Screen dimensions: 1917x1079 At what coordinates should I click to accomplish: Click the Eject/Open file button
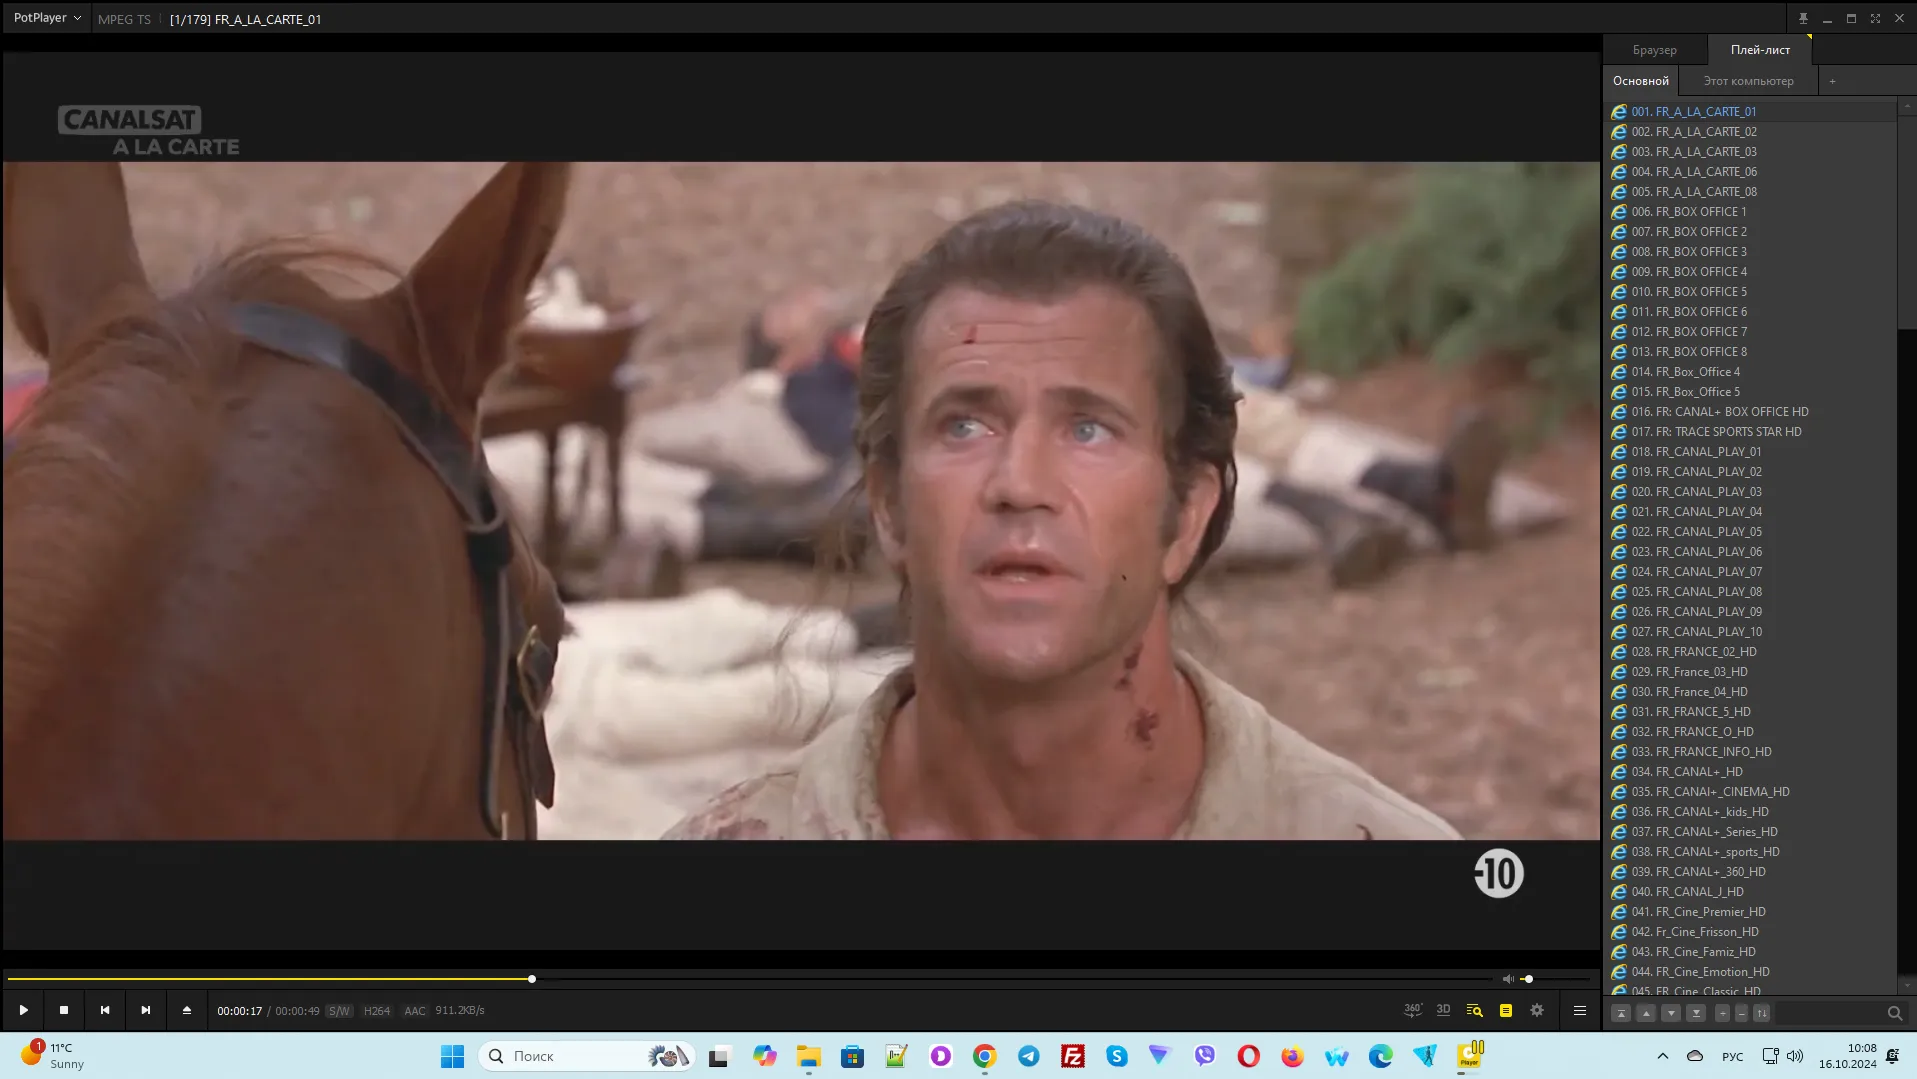click(x=187, y=1010)
